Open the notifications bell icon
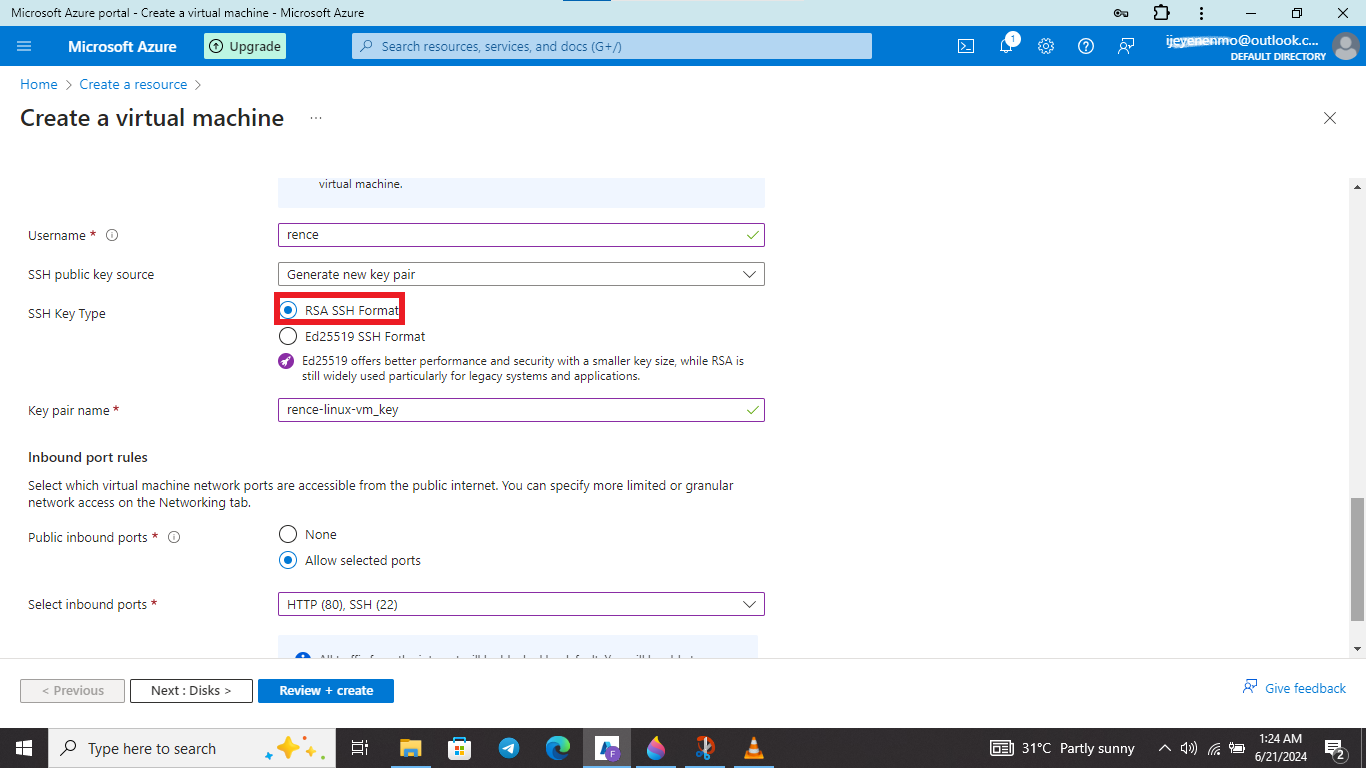The width and height of the screenshot is (1366, 768). point(1007,45)
